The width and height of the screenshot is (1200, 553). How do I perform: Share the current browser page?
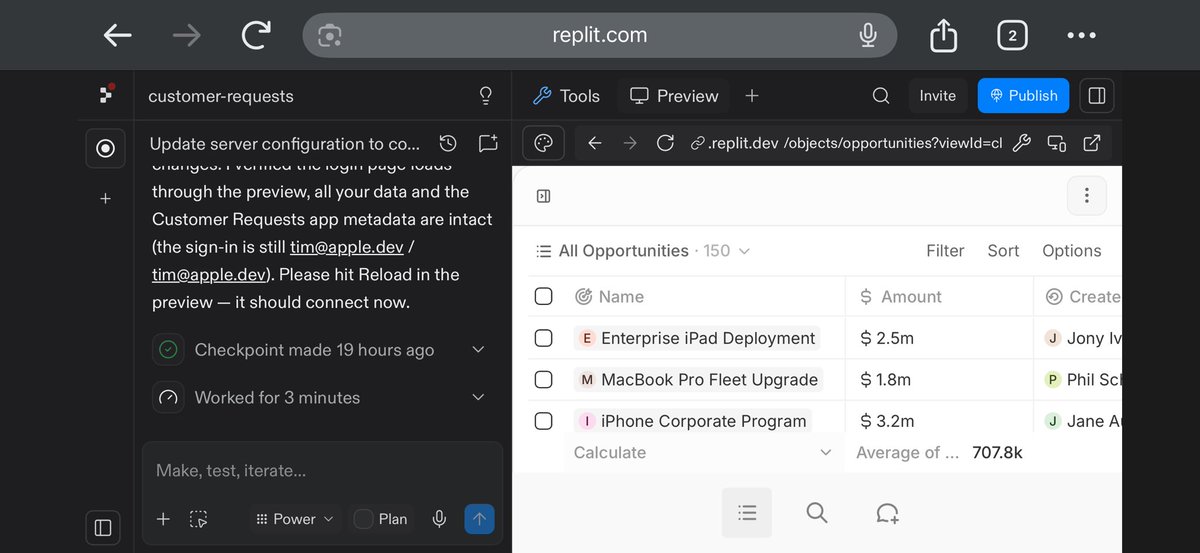(x=943, y=35)
